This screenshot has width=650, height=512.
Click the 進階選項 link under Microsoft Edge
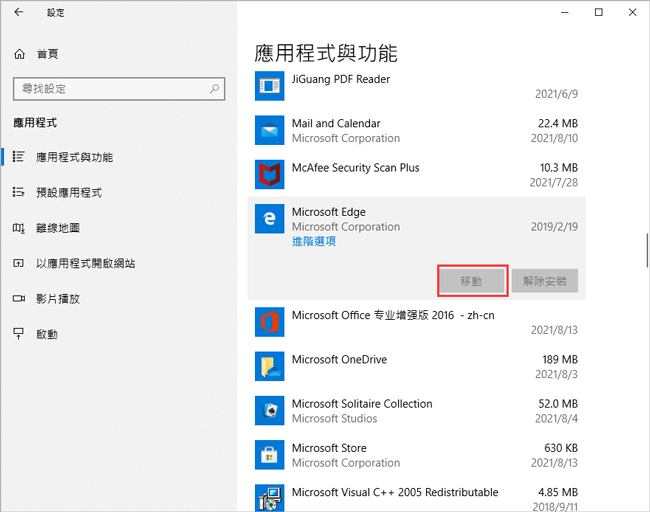[313, 241]
